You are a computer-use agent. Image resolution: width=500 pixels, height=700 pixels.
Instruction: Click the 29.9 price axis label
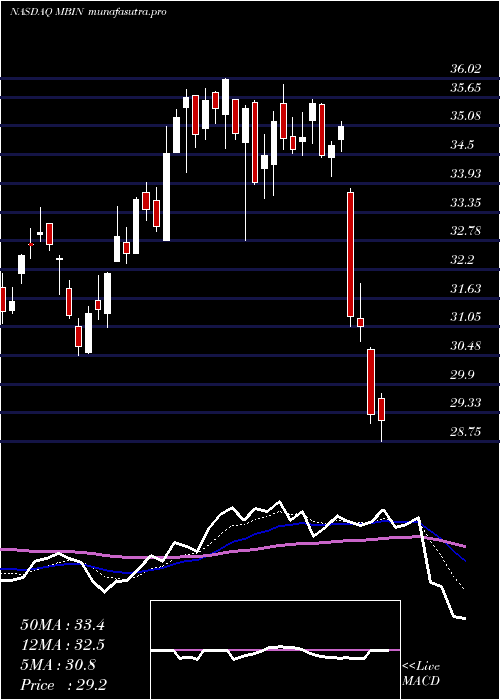pyautogui.click(x=462, y=375)
